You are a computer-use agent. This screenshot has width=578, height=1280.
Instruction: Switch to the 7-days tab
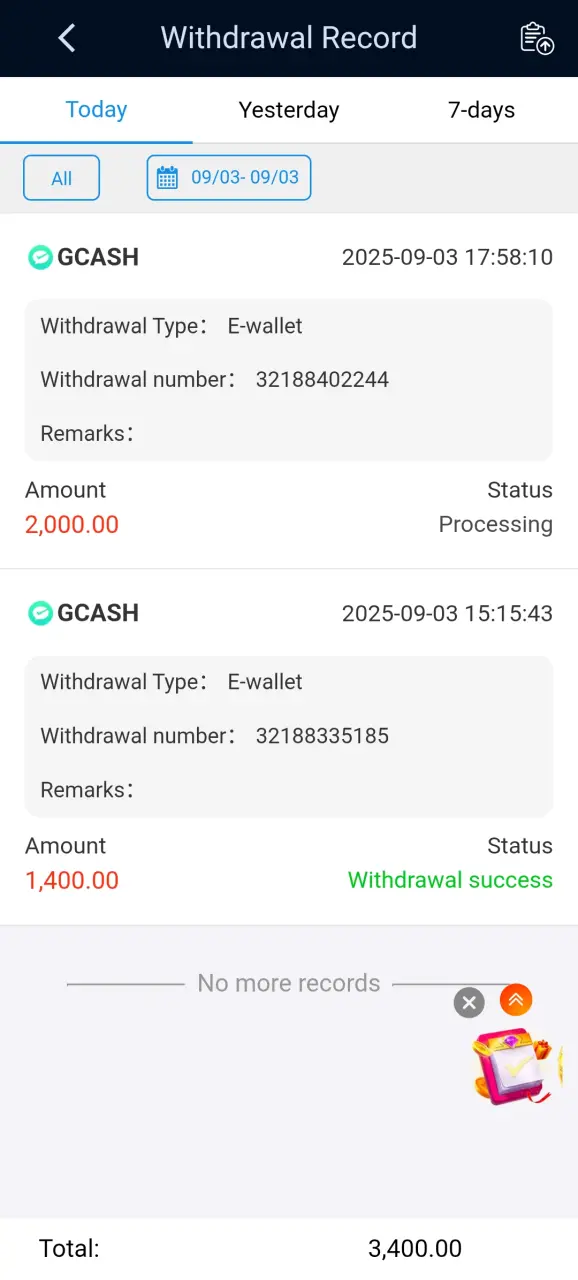pyautogui.click(x=481, y=110)
